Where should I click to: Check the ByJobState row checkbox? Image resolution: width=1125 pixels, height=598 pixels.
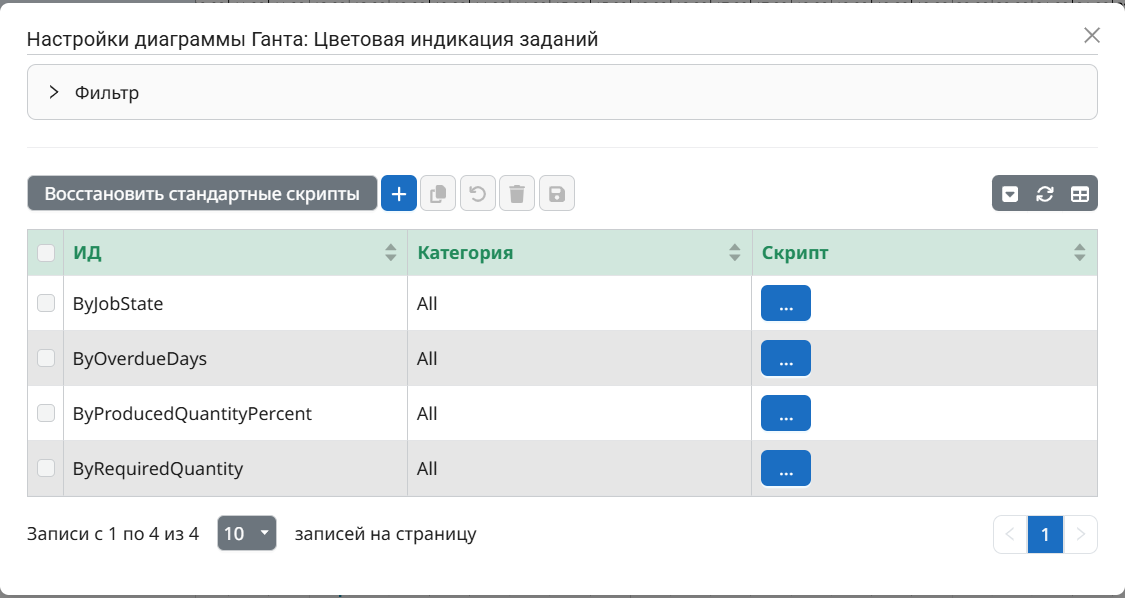(46, 303)
